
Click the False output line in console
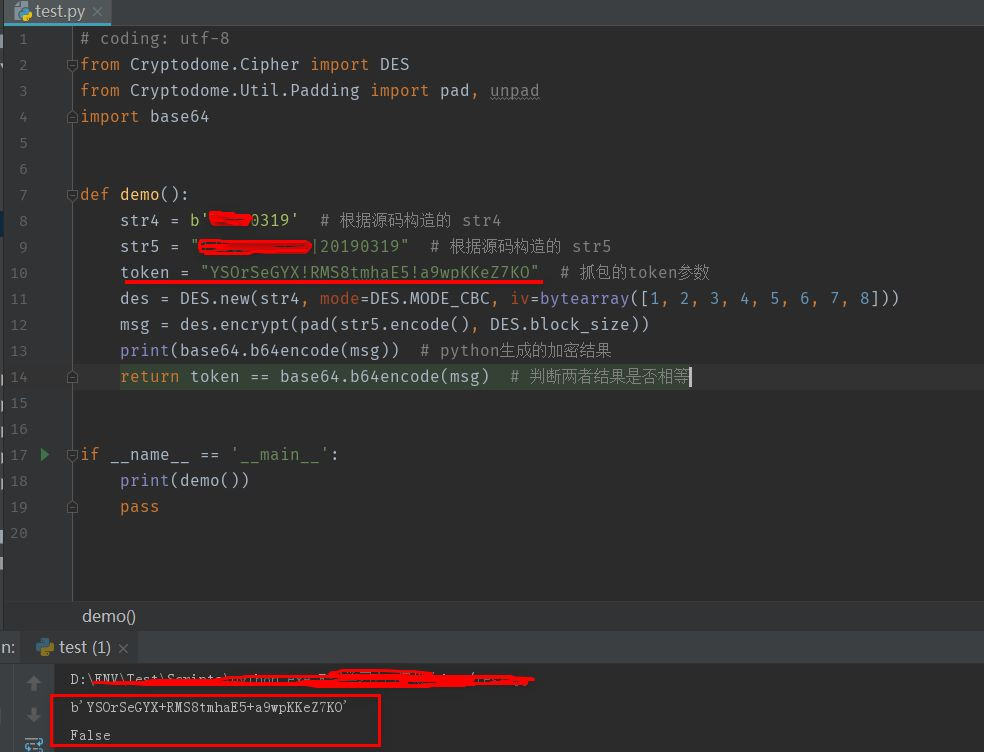pyautogui.click(x=90, y=735)
